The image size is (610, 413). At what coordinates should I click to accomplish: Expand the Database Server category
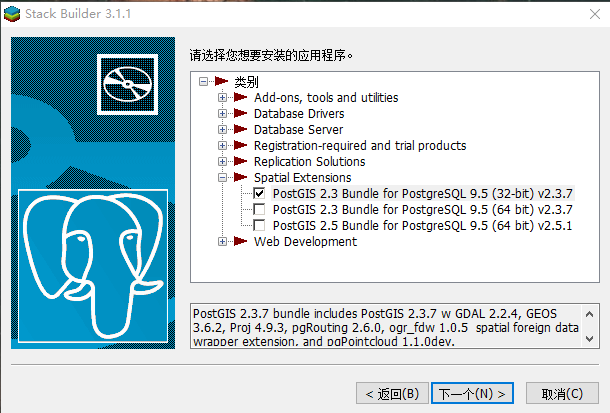point(223,129)
